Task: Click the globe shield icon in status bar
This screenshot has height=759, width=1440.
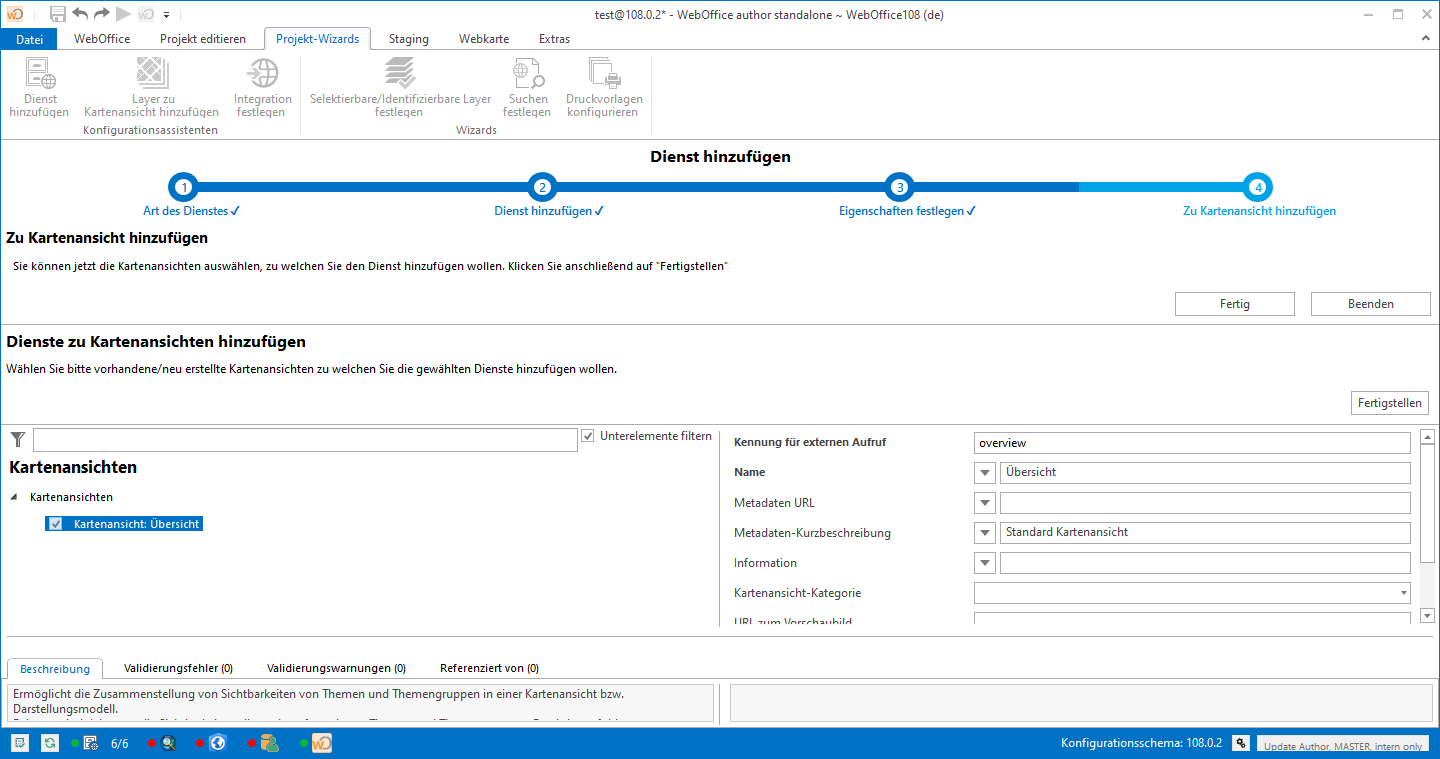Action: [217, 743]
